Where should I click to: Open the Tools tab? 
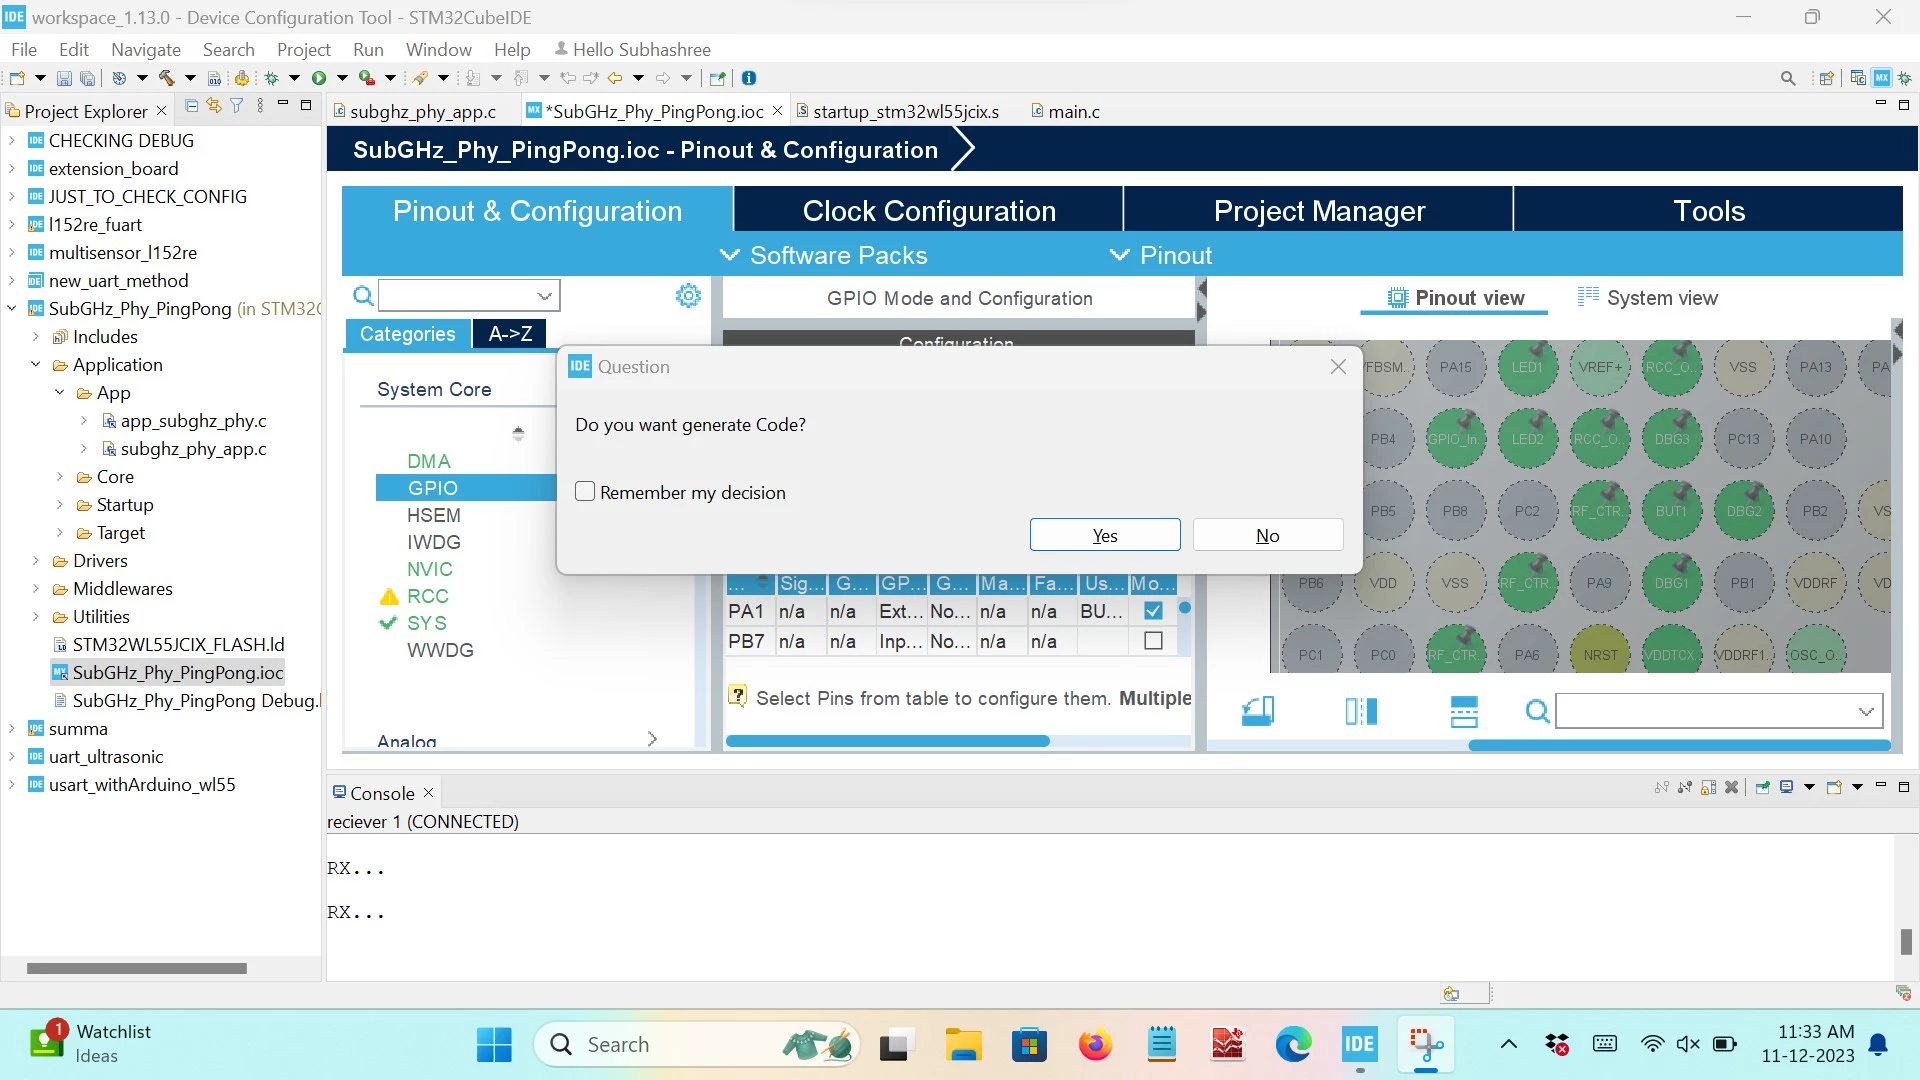tap(1709, 211)
